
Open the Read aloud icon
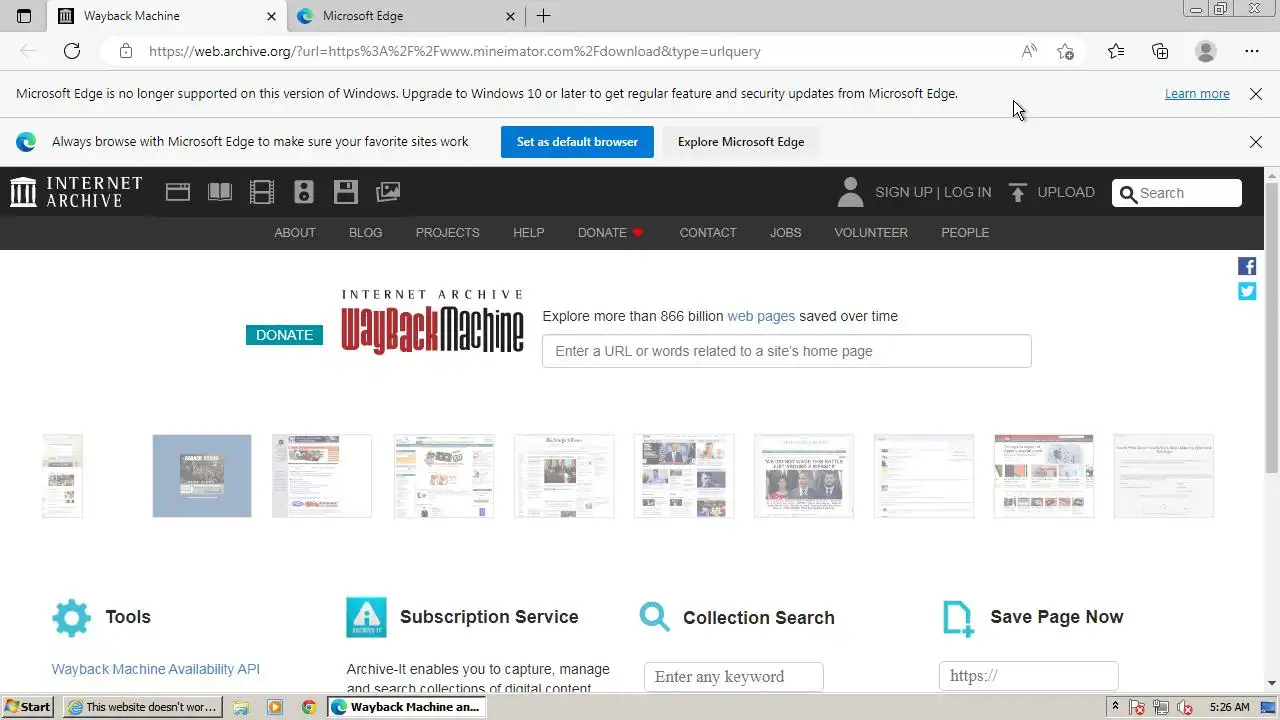click(1029, 51)
